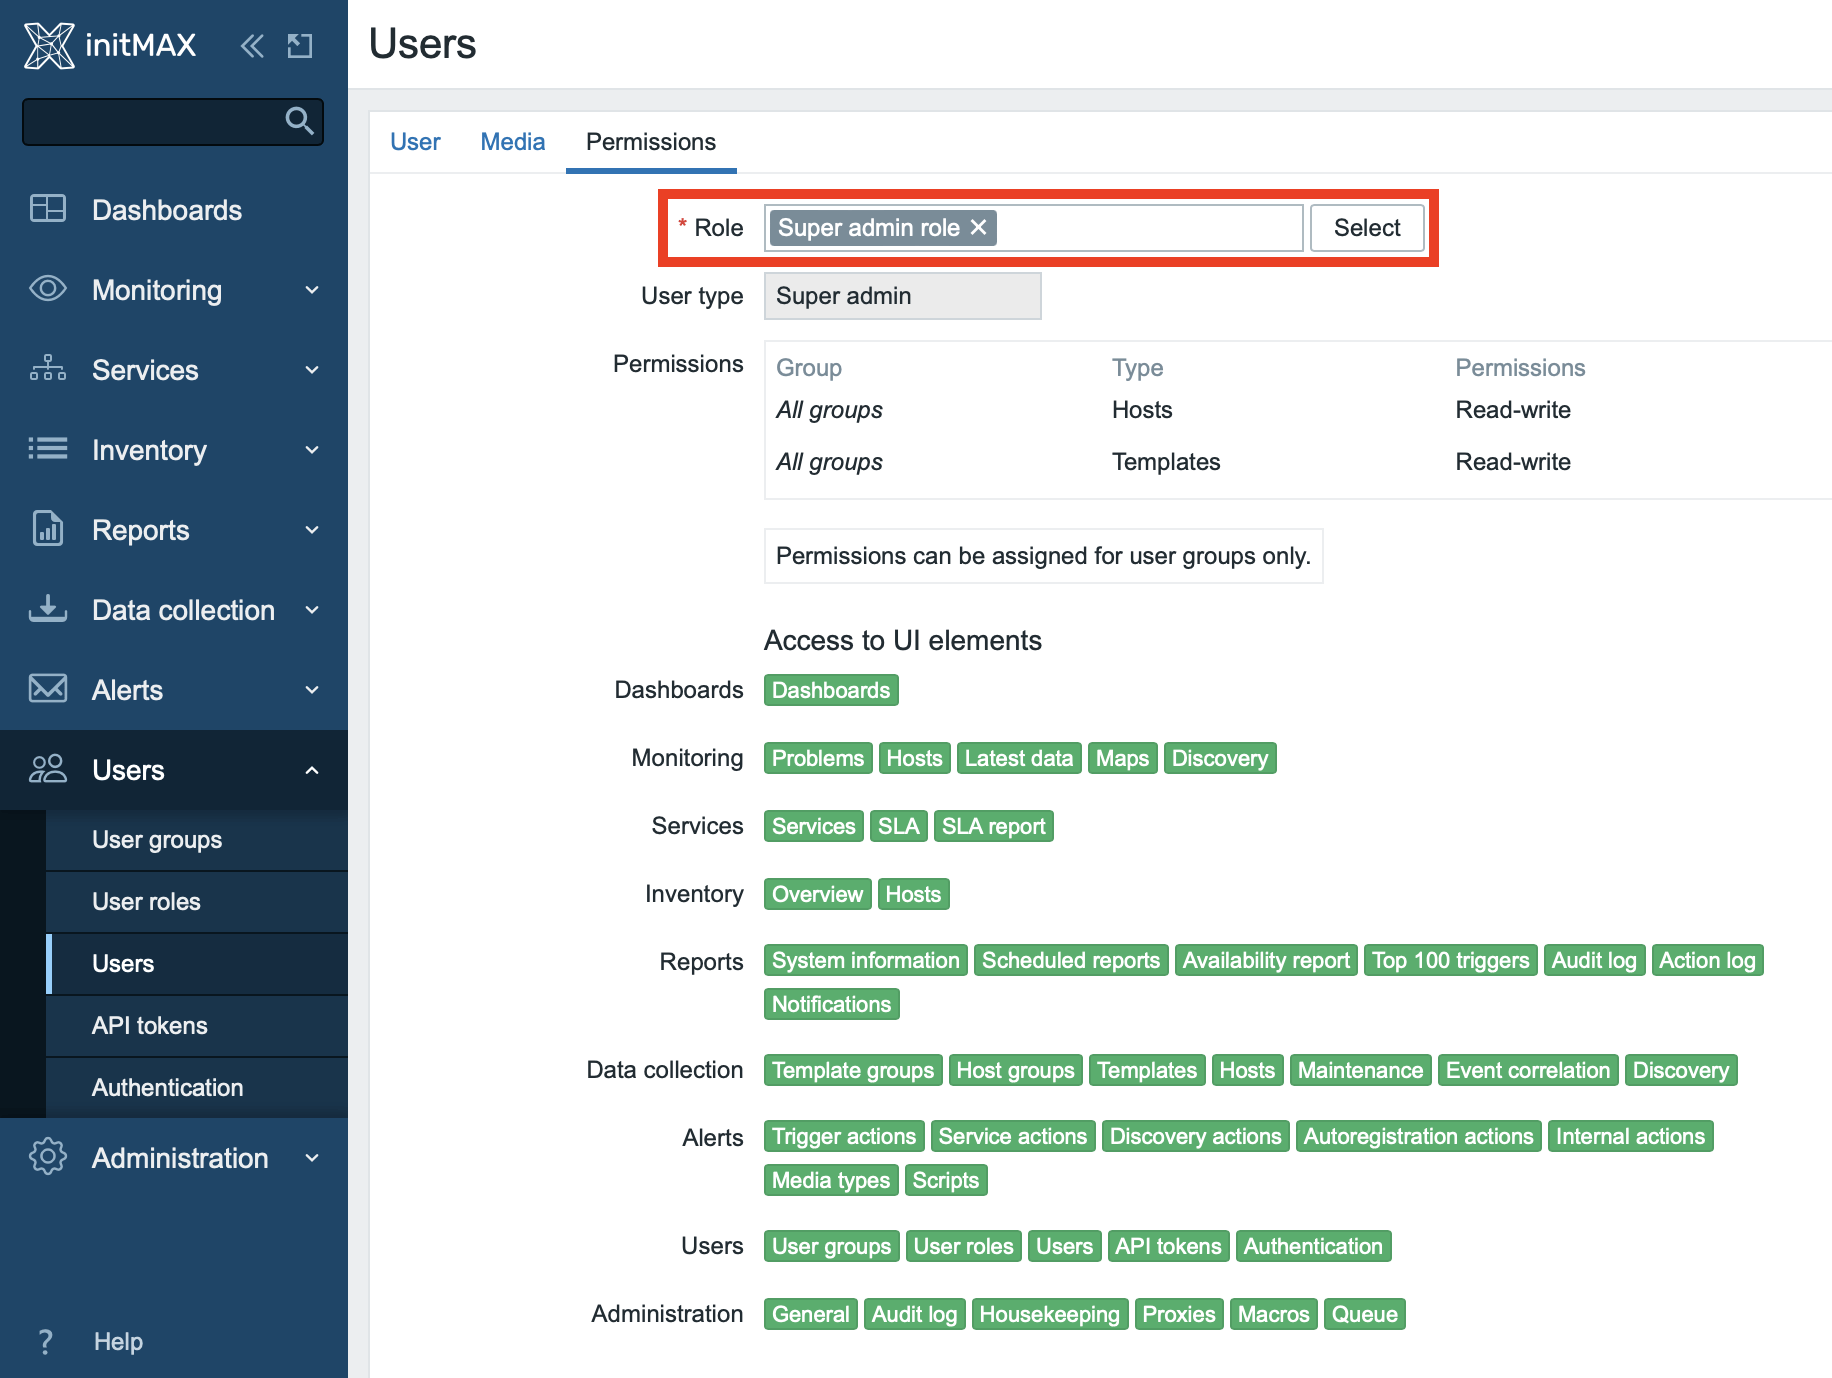Screen dimensions: 1832x1378
Task: Switch to the Media tab
Action: (512, 142)
